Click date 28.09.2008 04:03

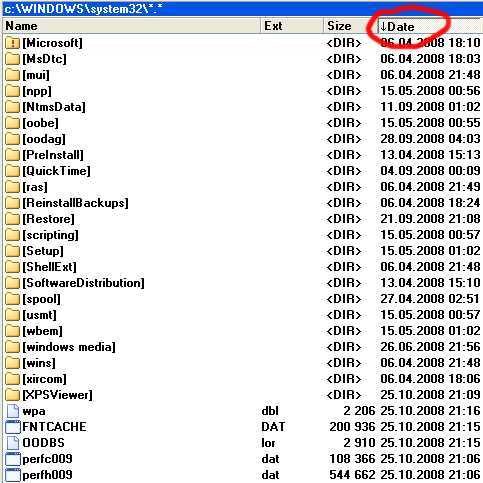[x=430, y=139]
